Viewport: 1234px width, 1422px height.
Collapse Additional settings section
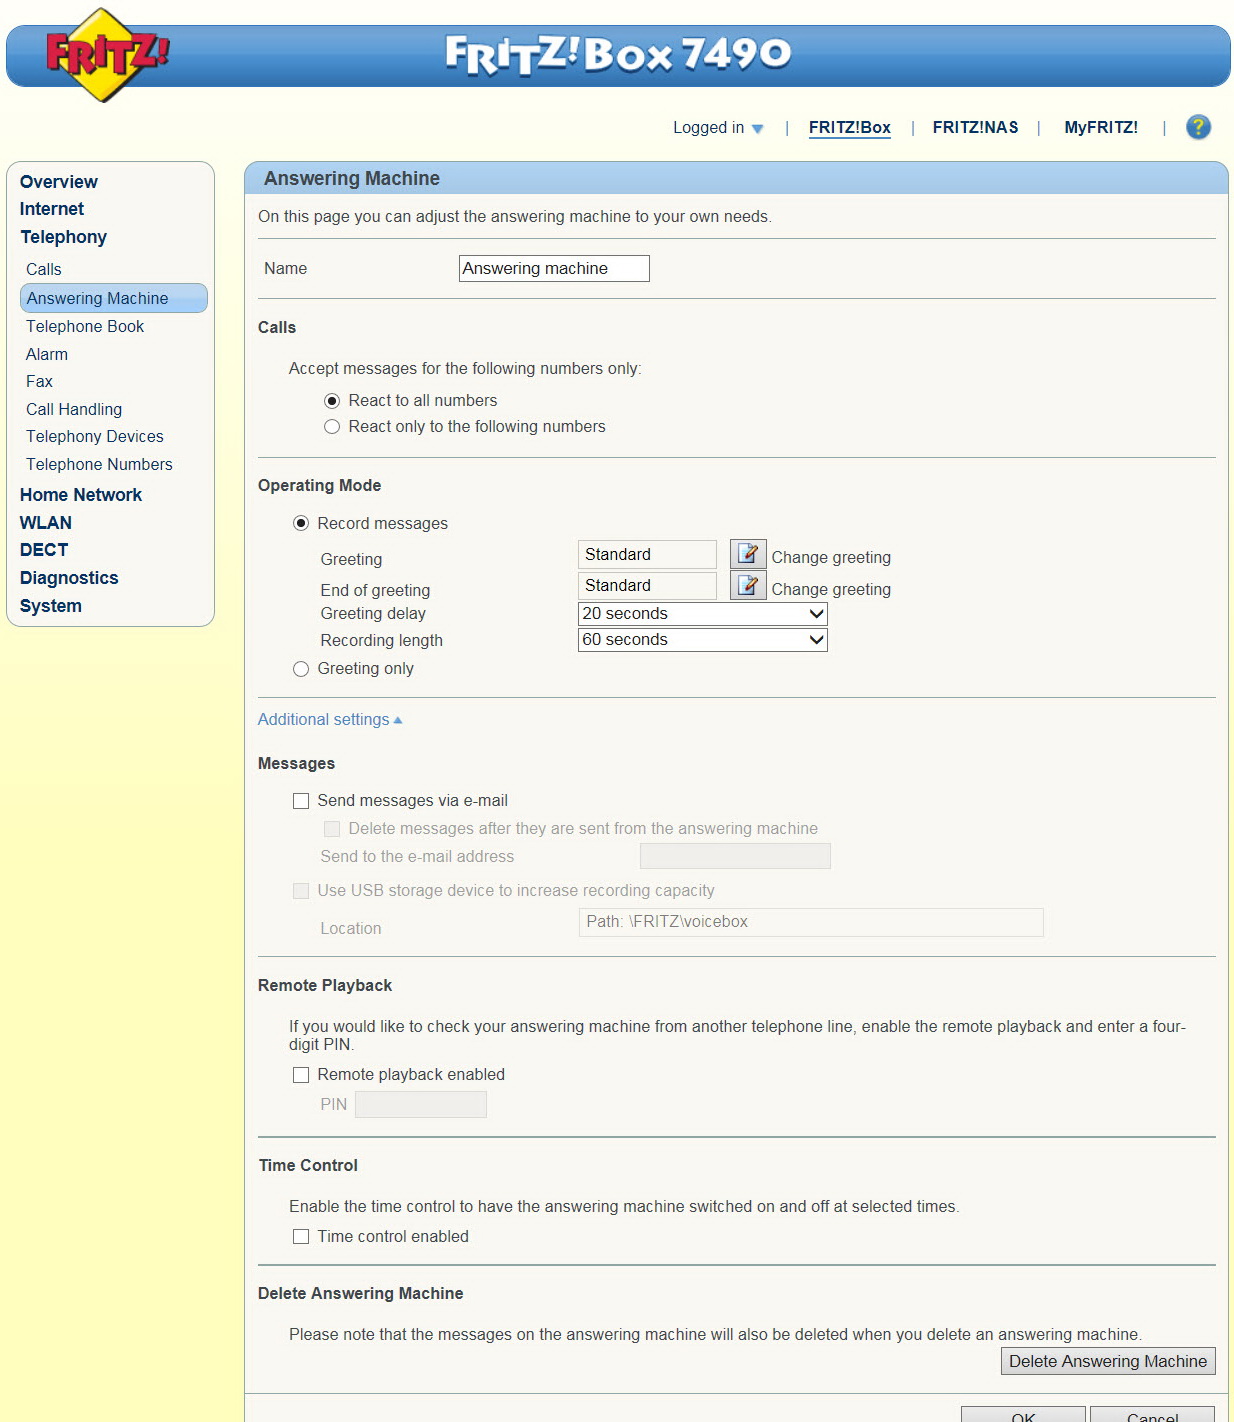[x=330, y=720]
